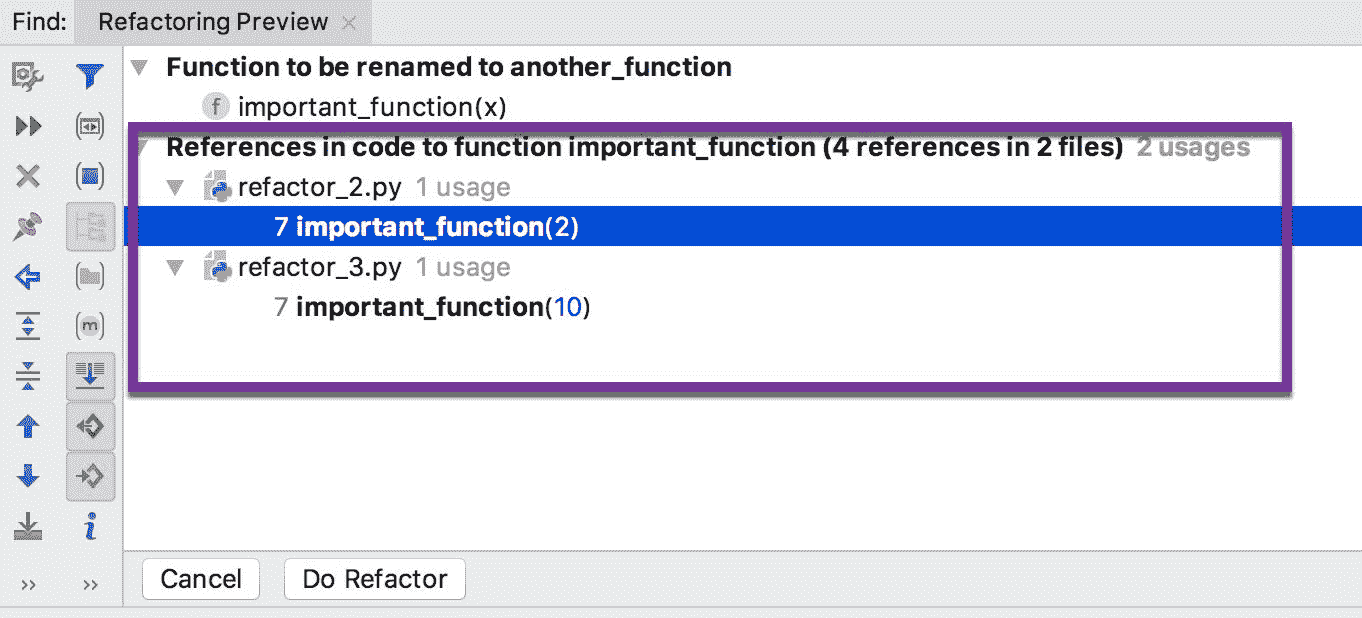This screenshot has width=1362, height=618.
Task: Pin the tab with the pushpin icon
Action: [28, 226]
